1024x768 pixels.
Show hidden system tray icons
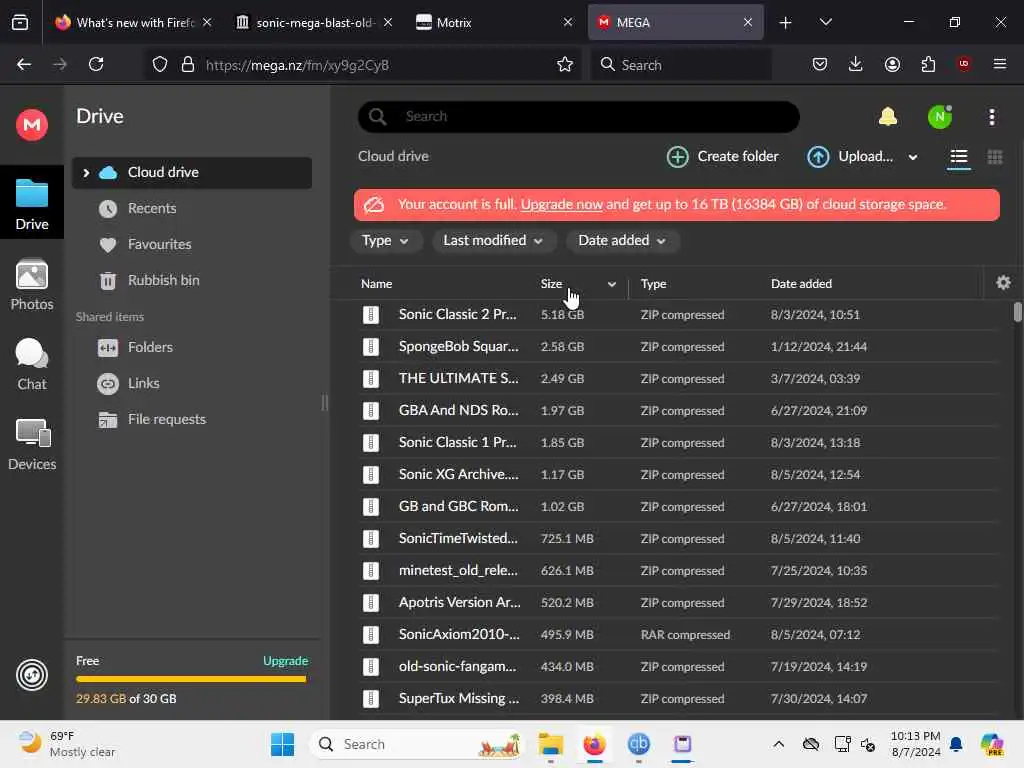click(778, 744)
